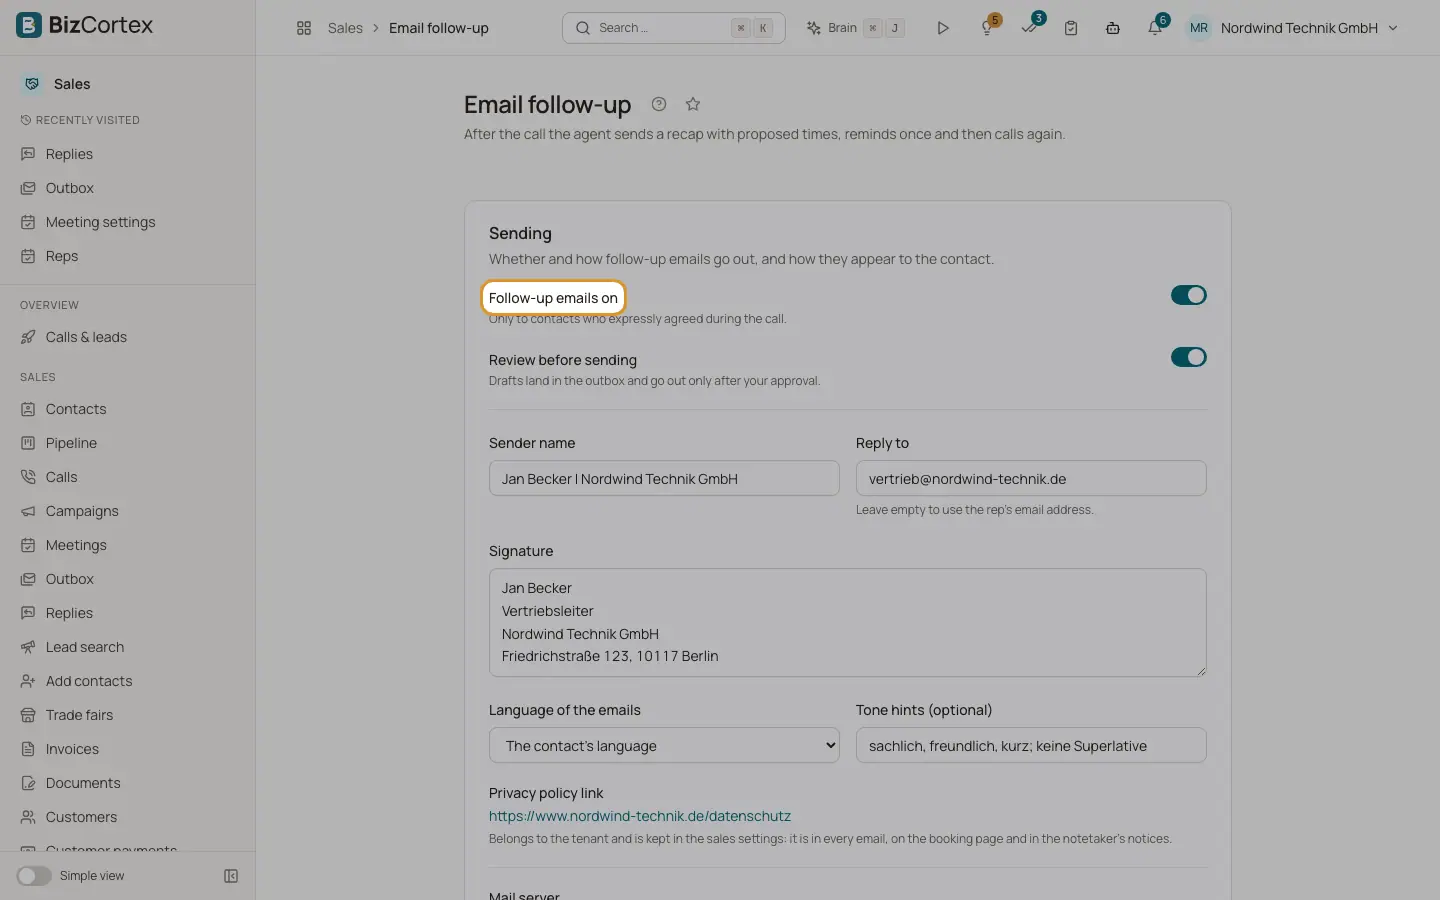This screenshot has width=1440, height=900.
Task: Toggle Review before sending switch
Action: pos(1189,357)
